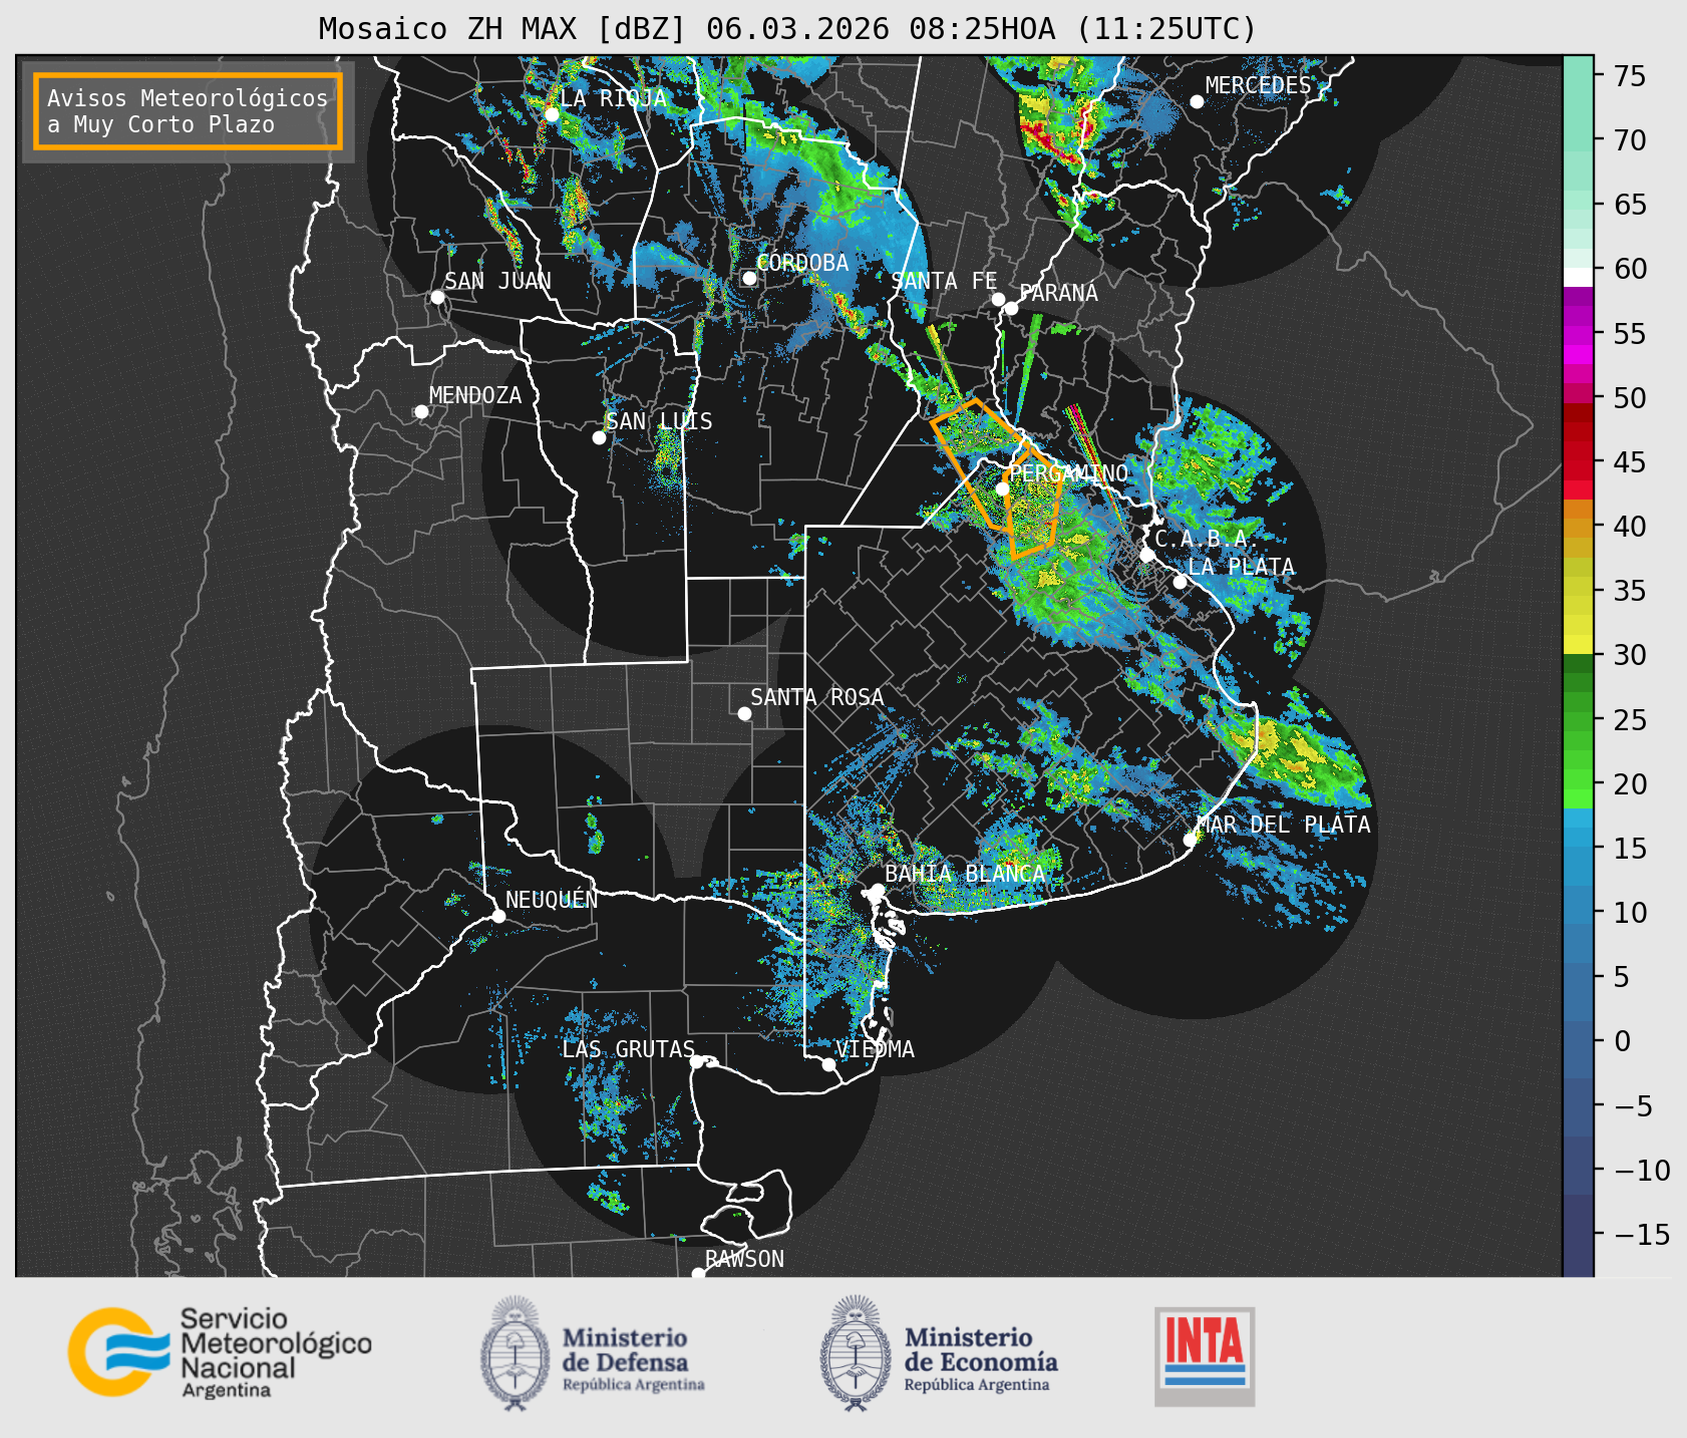Select the LA PLATA city dot
Viewport: 1687px width, 1438px height.
click(1180, 582)
